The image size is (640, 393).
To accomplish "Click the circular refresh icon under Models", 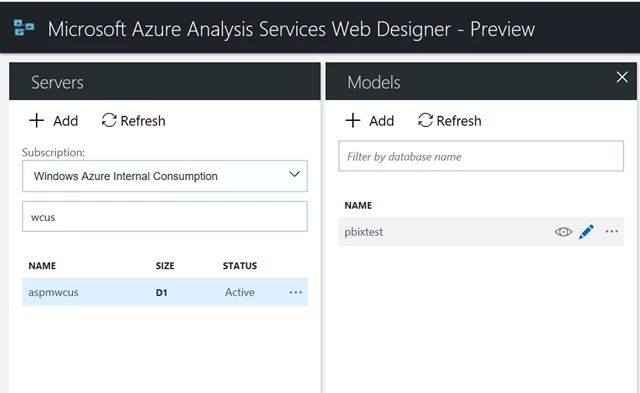I will click(x=425, y=120).
